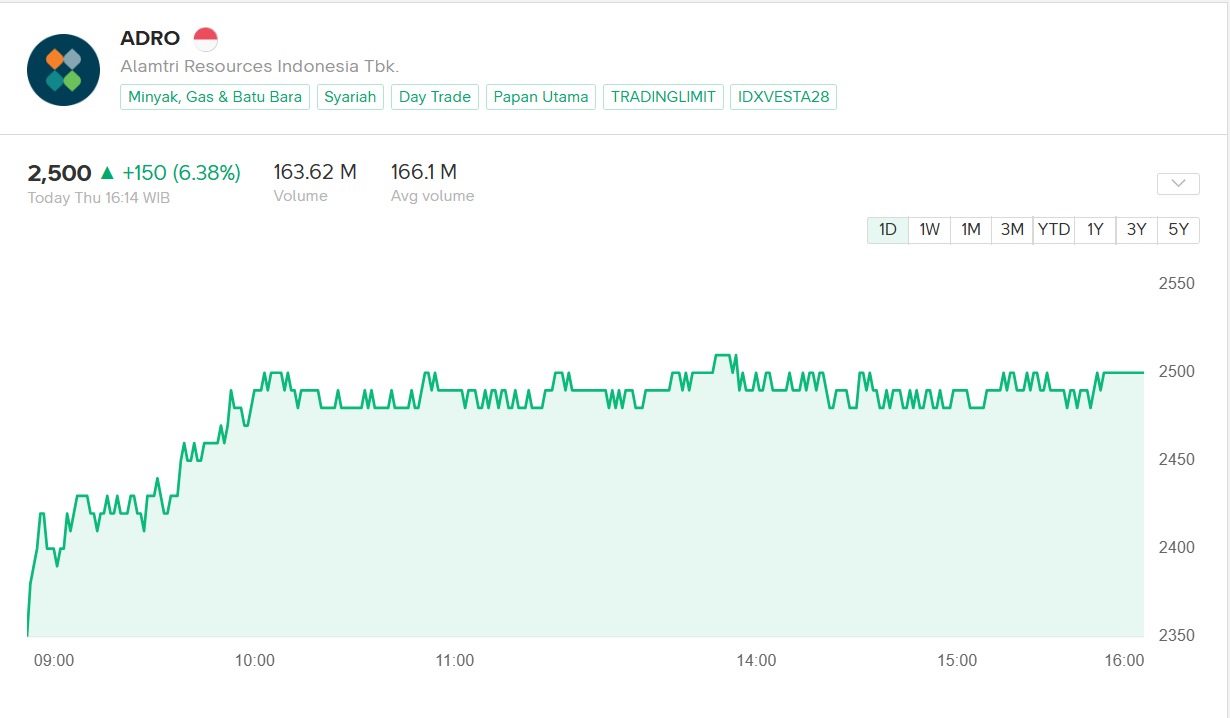Screen dimensions: 1230x718
Task: Click the IDXVESTA28 index tag
Action: pos(783,97)
